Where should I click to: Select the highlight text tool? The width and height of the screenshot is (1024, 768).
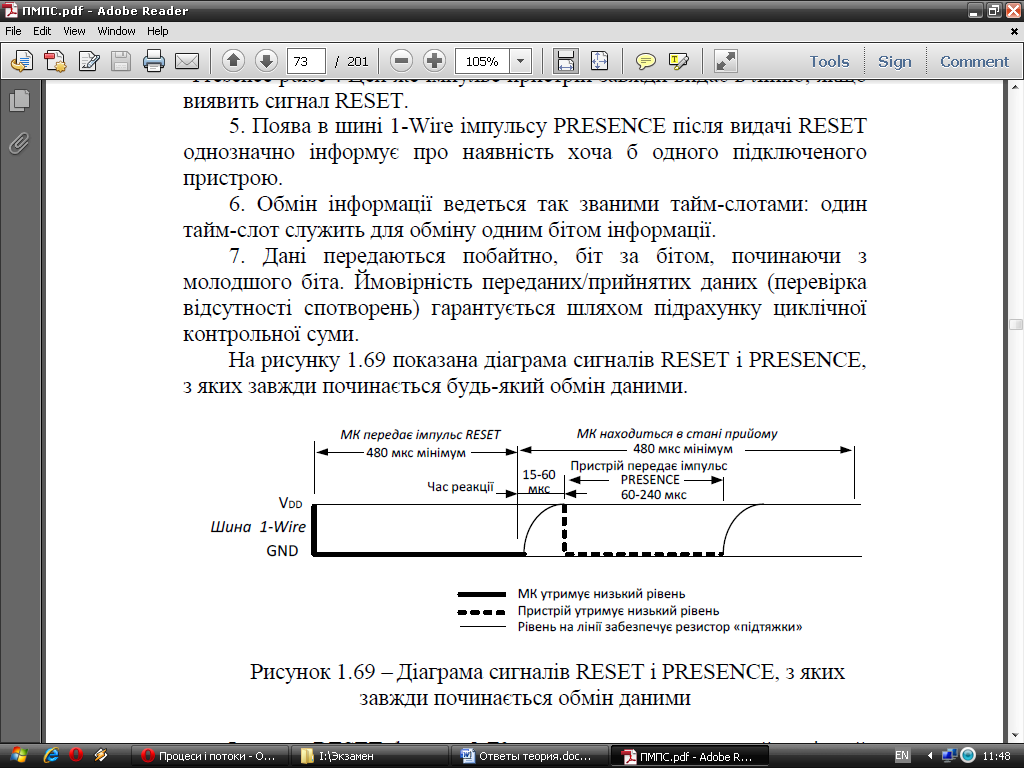click(679, 61)
